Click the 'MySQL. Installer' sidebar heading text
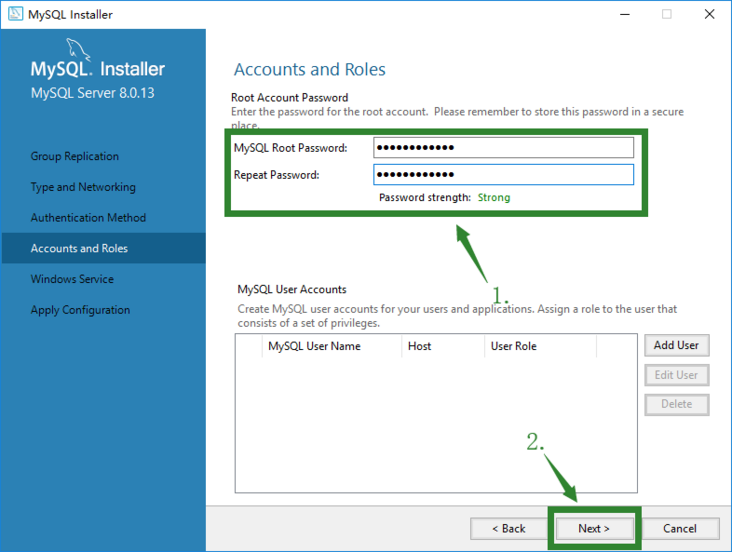732x552 pixels. [x=98, y=69]
